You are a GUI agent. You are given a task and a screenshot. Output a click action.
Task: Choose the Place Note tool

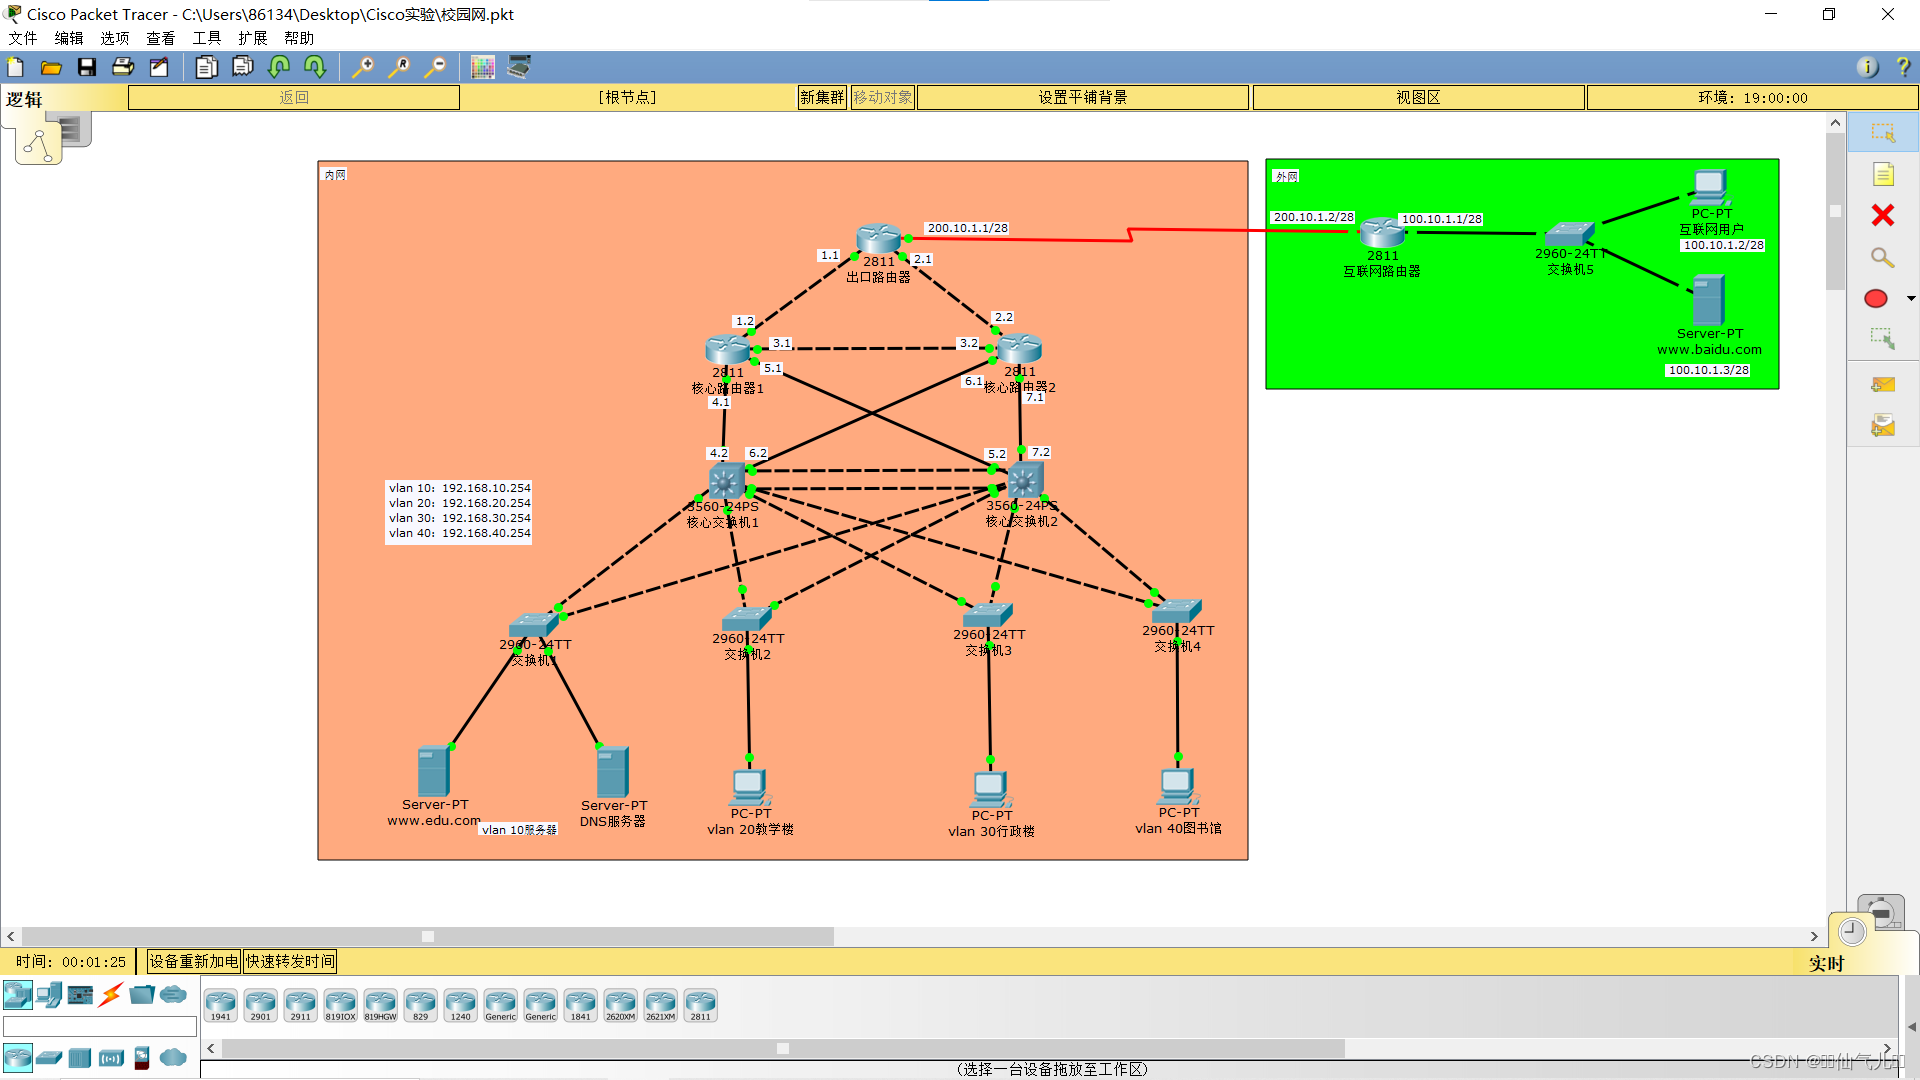pyautogui.click(x=1882, y=175)
